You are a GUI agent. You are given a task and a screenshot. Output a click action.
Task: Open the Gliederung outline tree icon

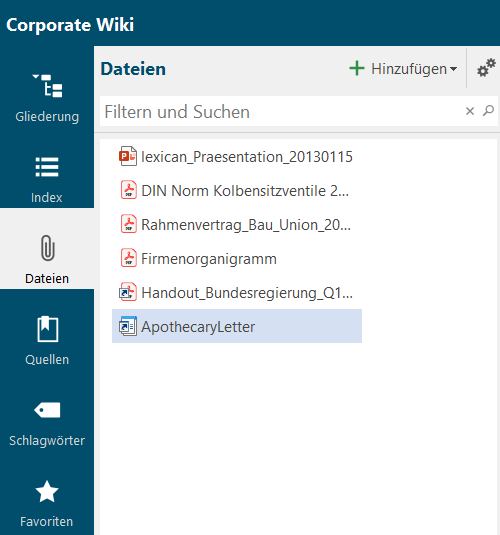coord(47,86)
